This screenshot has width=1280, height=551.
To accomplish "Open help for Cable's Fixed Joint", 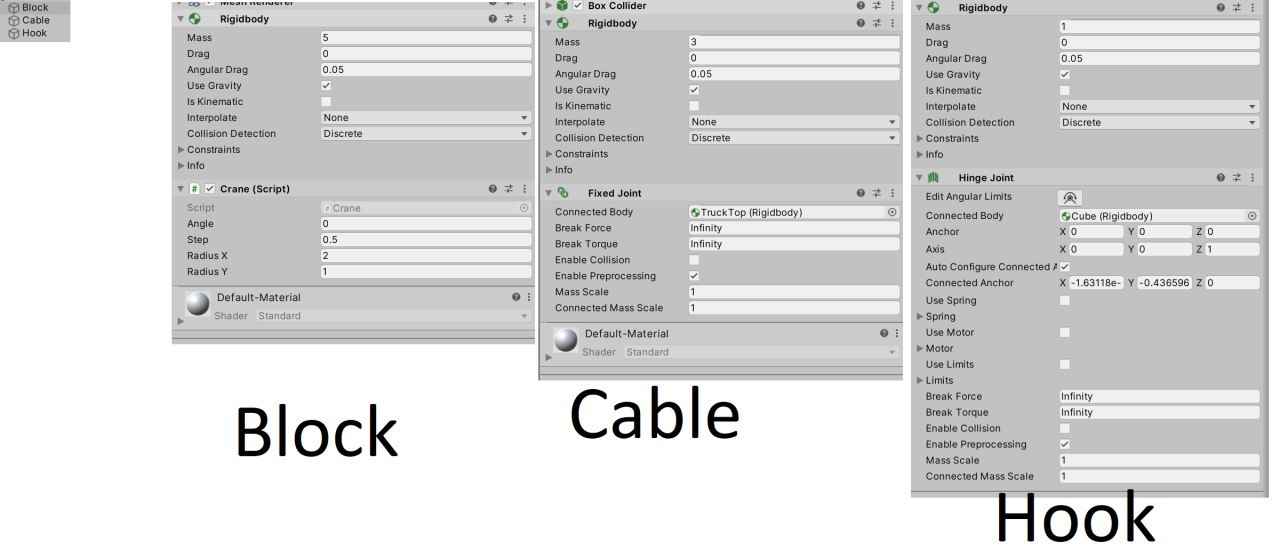I will coord(861,193).
